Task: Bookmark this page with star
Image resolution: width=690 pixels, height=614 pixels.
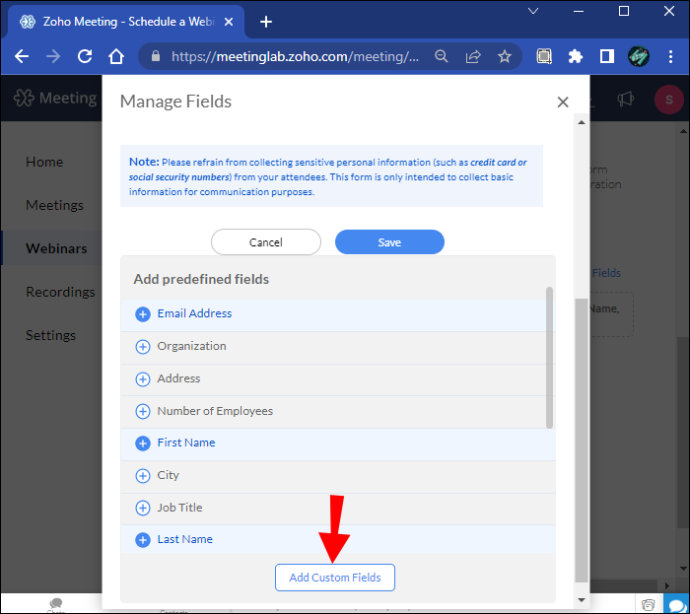Action: 504,56
